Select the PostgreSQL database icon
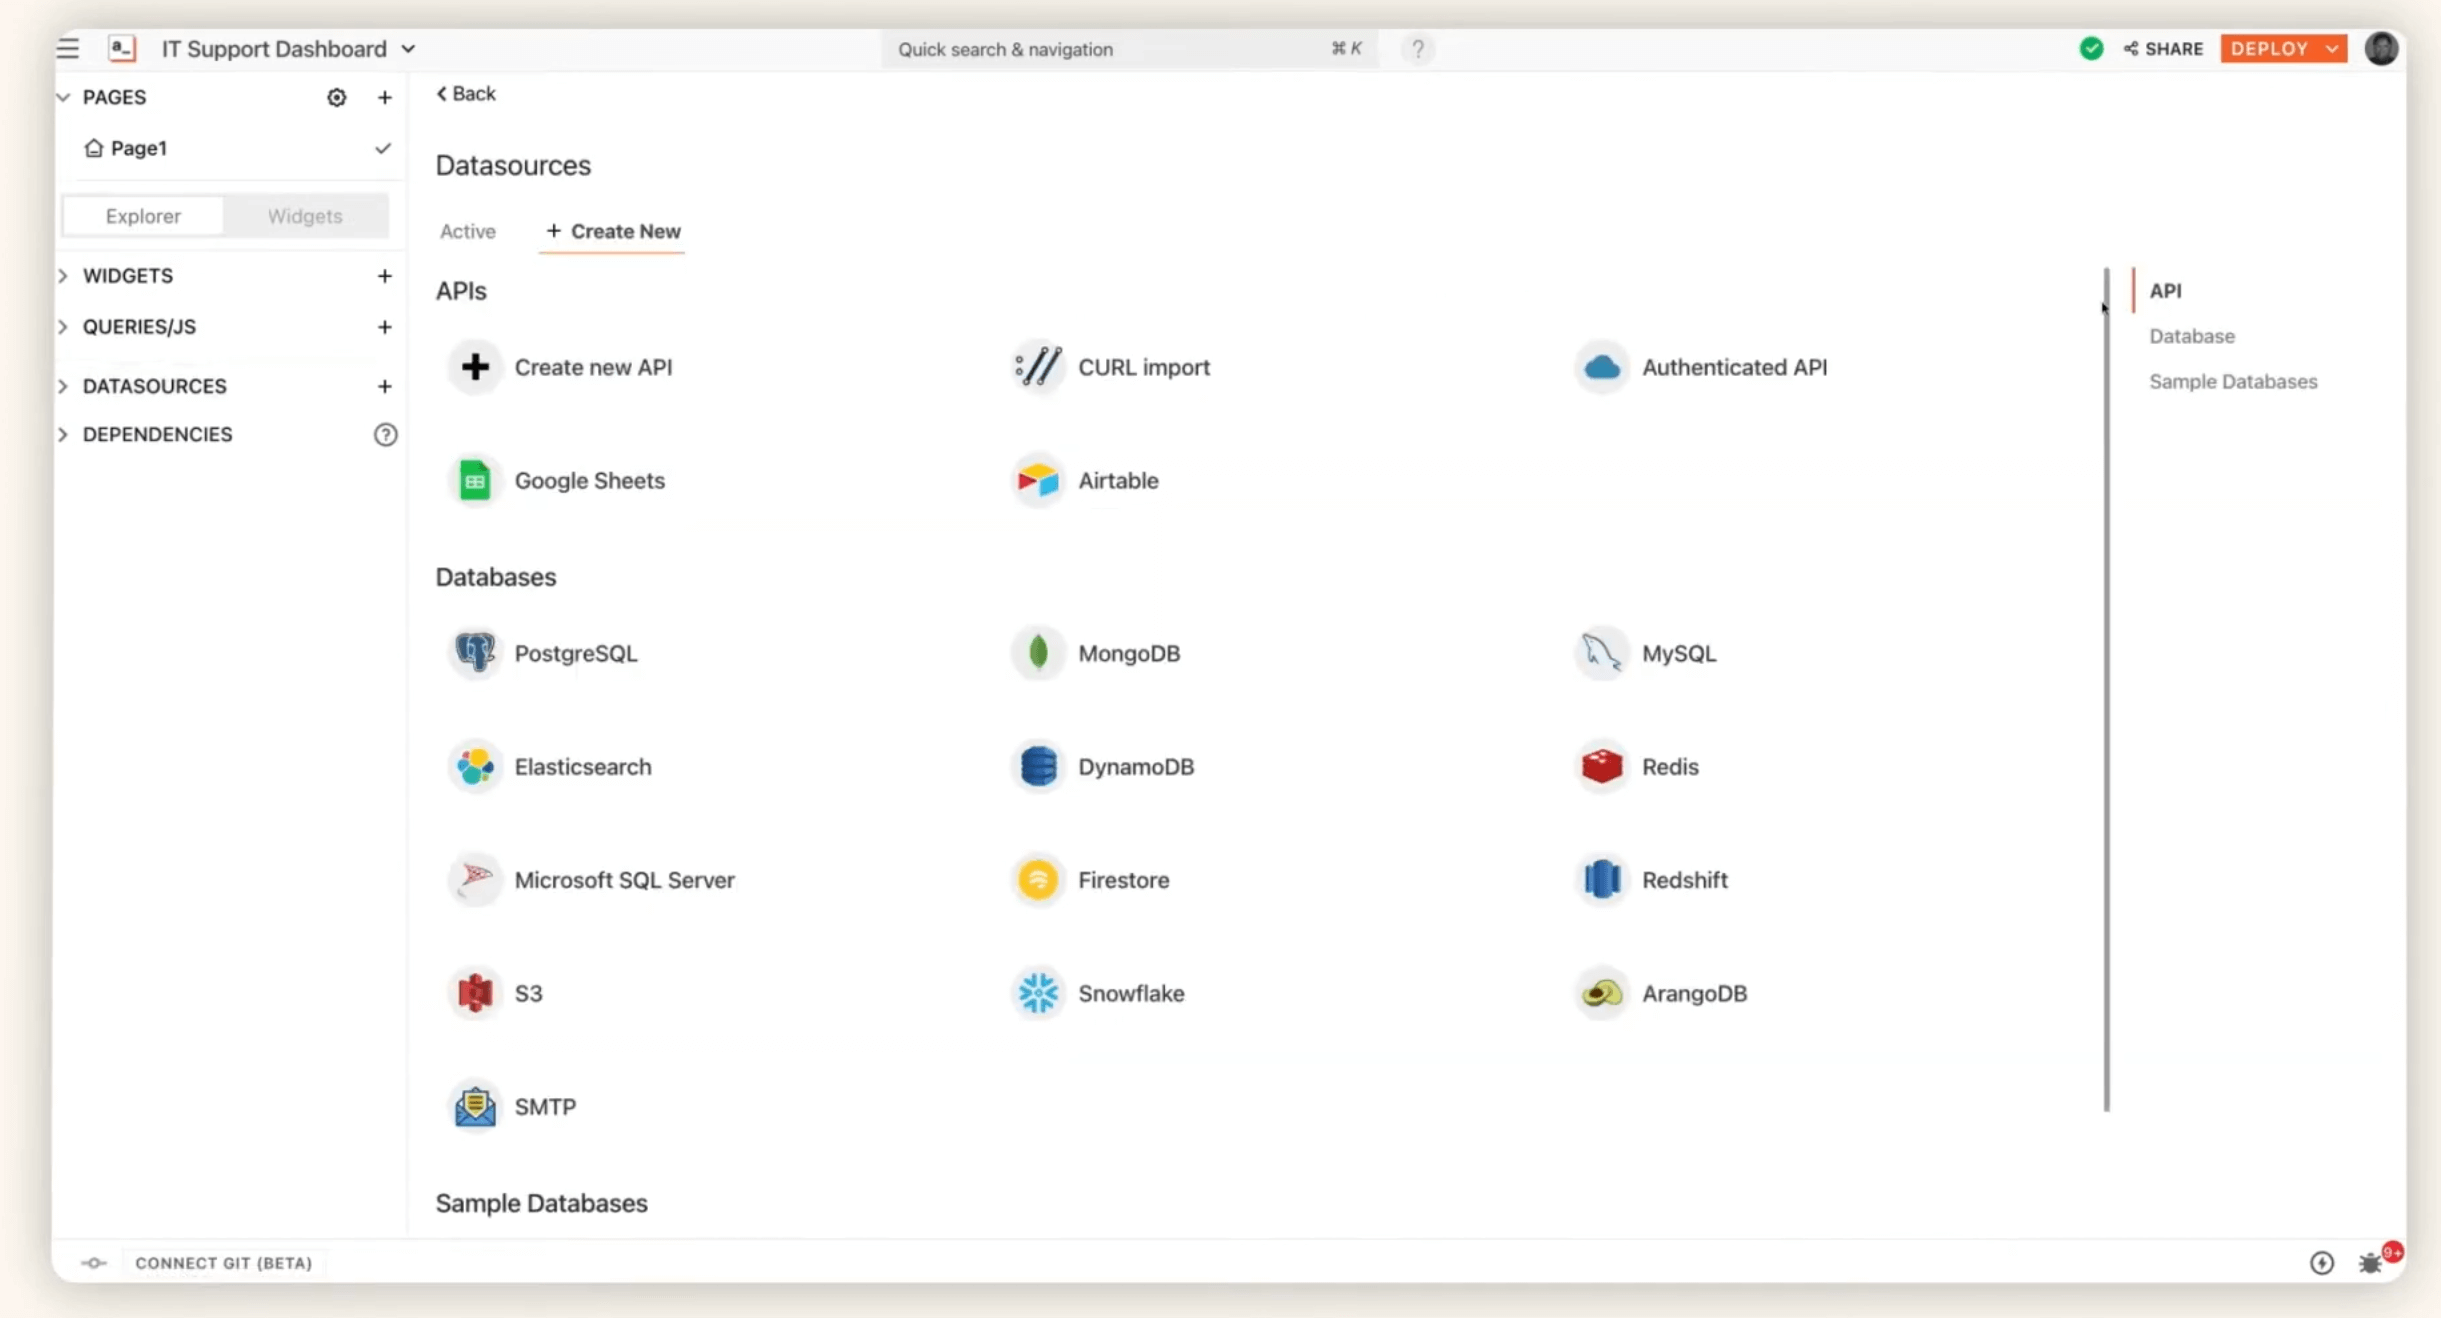This screenshot has height=1318, width=2441. 475,653
